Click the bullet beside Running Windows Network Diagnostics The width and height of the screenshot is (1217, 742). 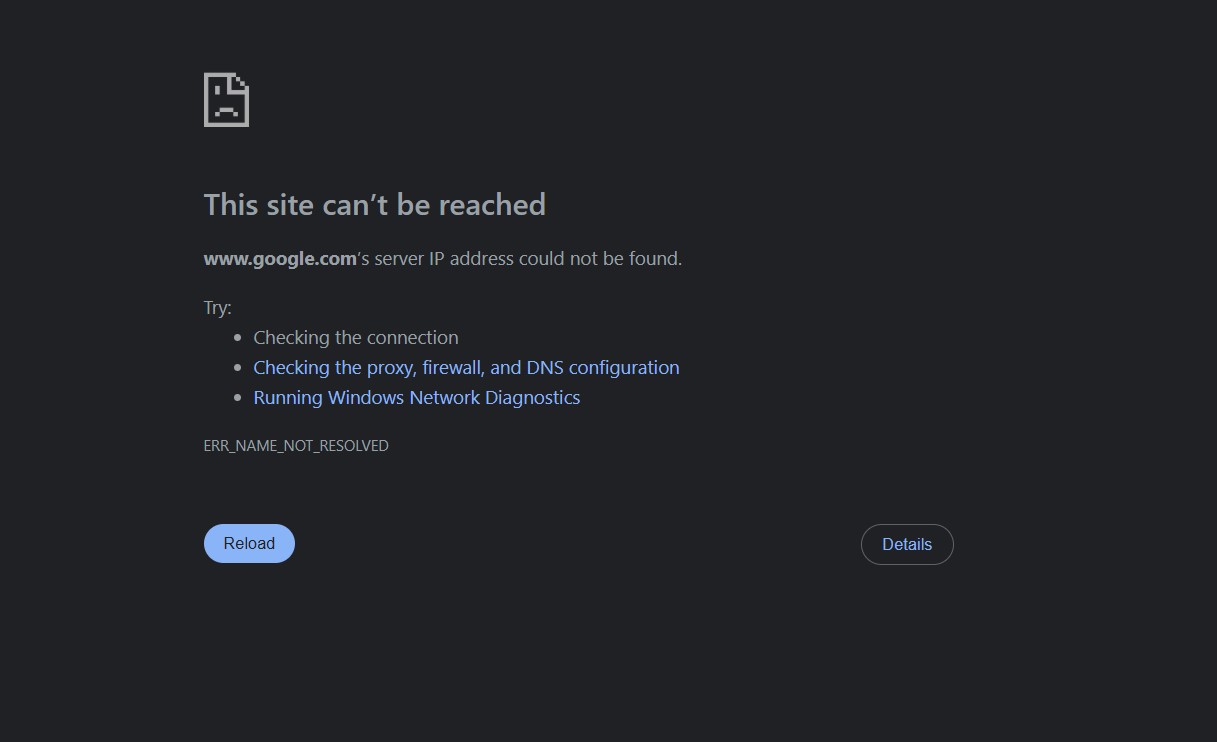237,398
